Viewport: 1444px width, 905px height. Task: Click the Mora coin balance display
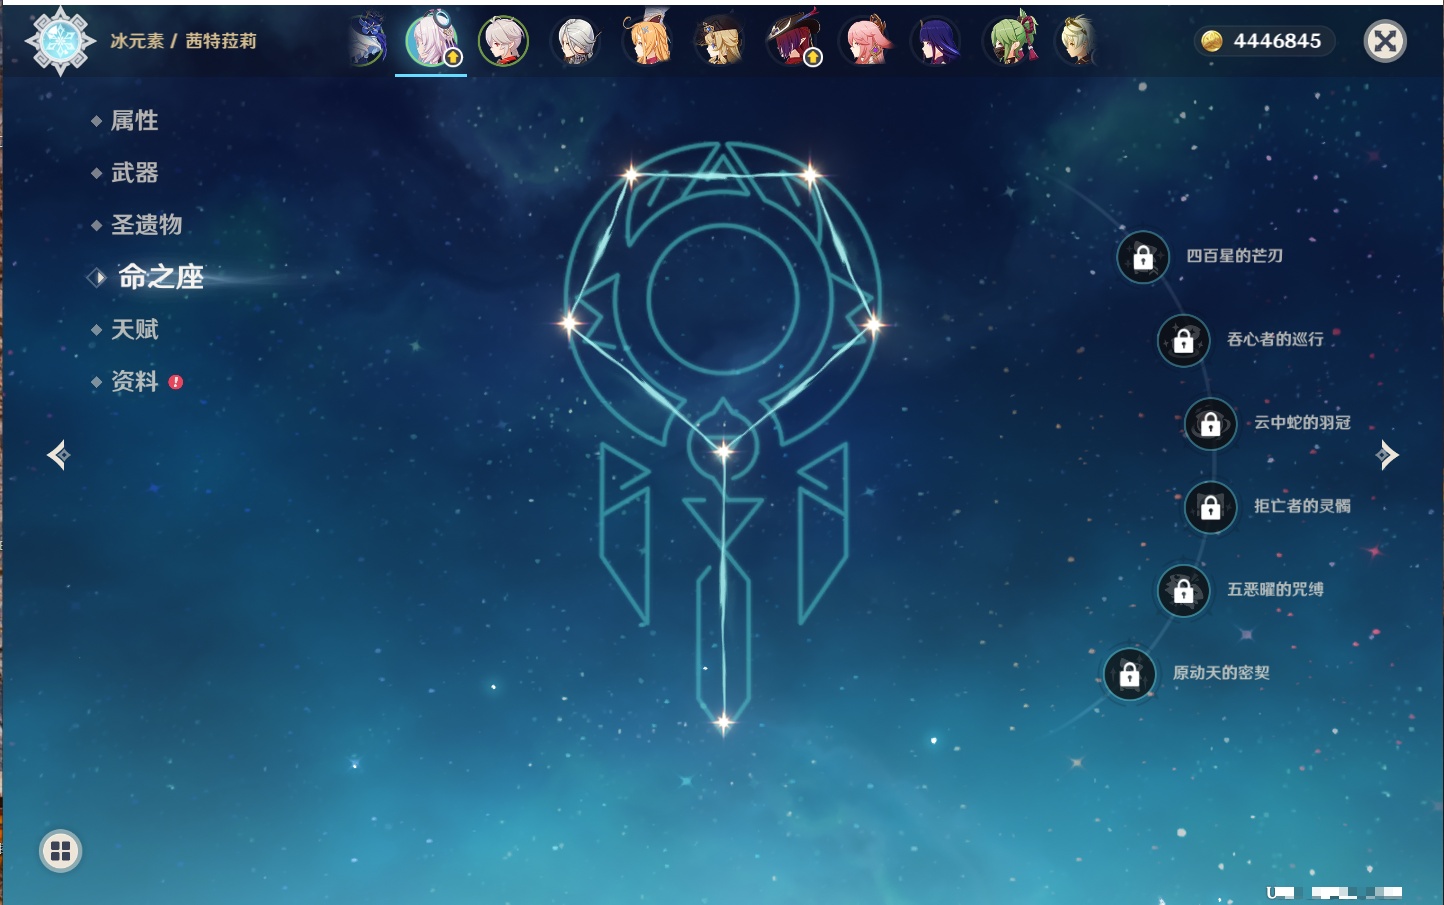pyautogui.click(x=1264, y=41)
